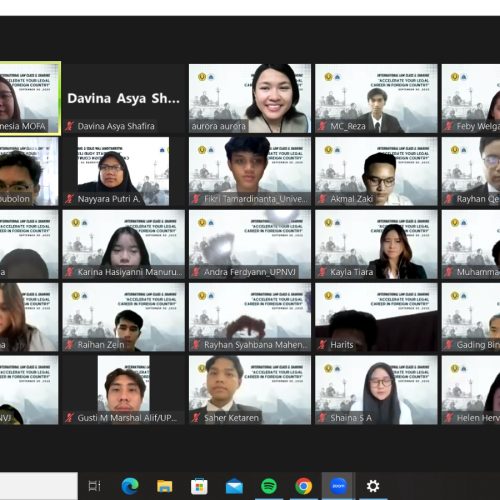Click the name label 'Akmal Zaki'

tap(352, 199)
